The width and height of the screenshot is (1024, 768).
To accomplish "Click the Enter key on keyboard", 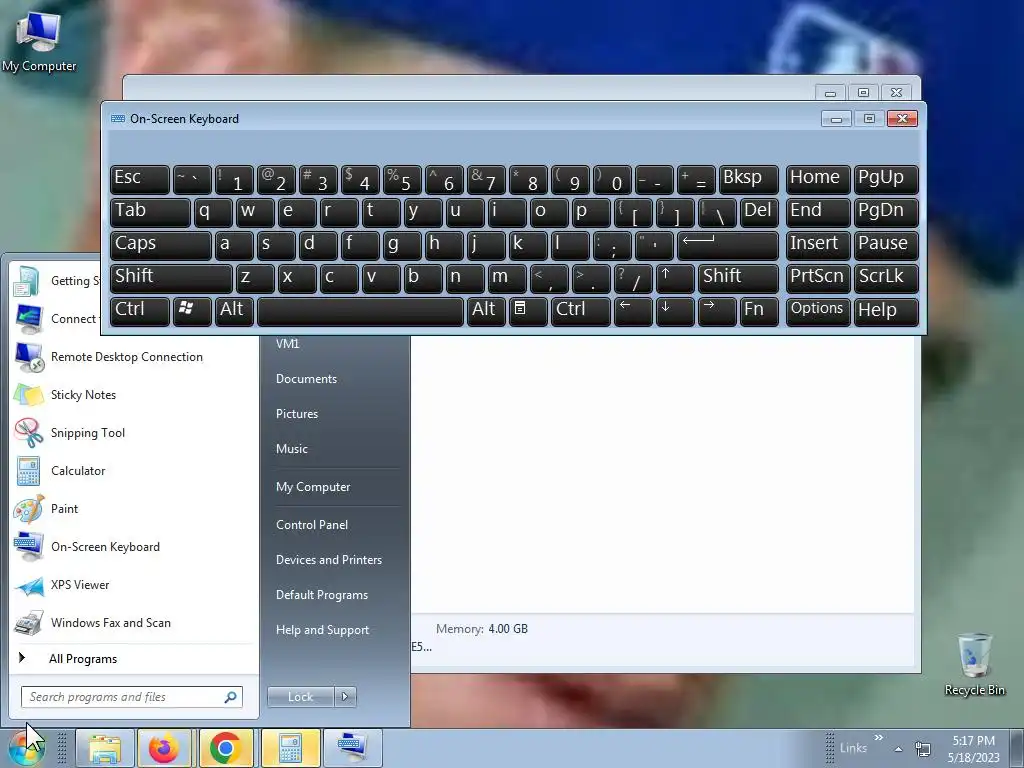I will coord(728,246).
